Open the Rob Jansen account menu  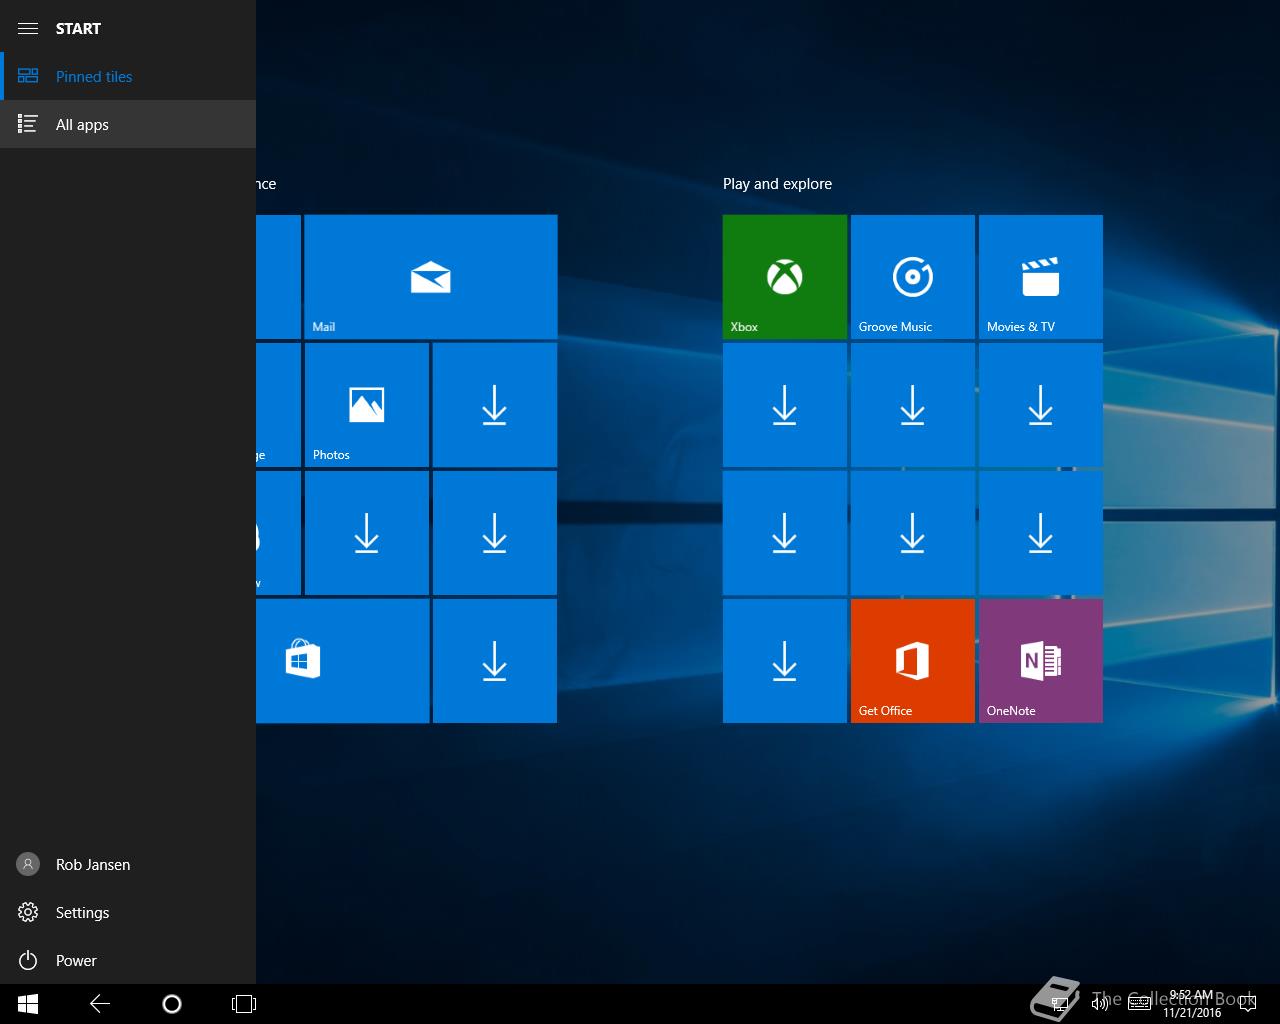click(128, 864)
